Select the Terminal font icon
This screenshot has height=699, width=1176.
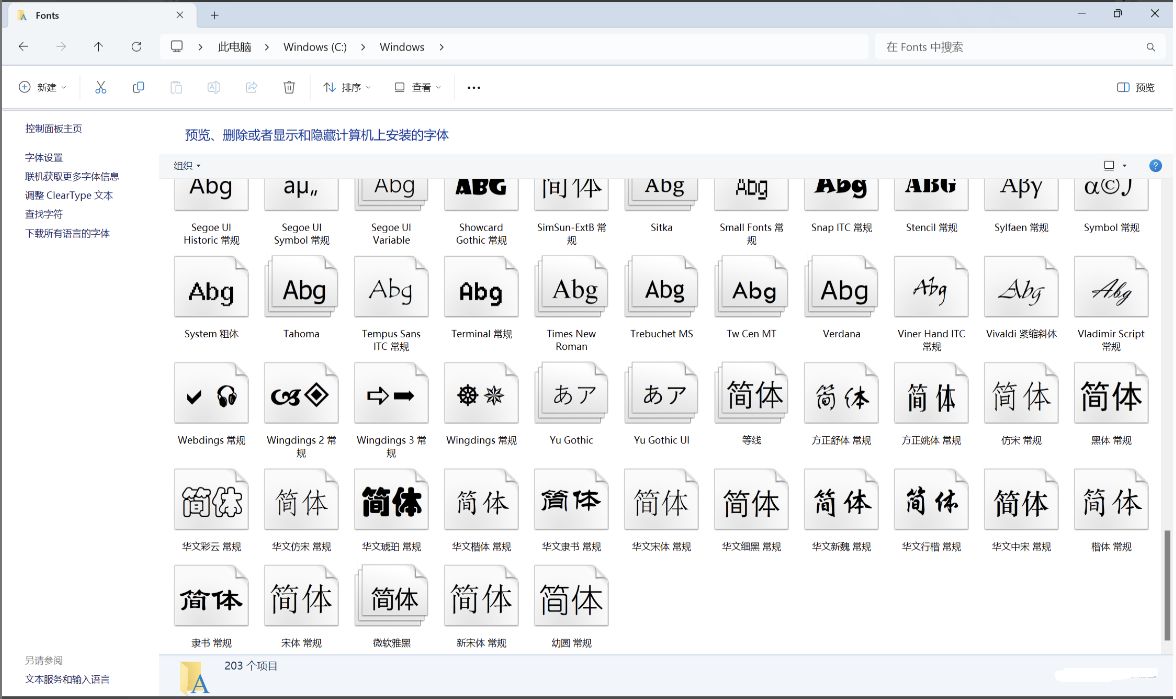pos(482,286)
